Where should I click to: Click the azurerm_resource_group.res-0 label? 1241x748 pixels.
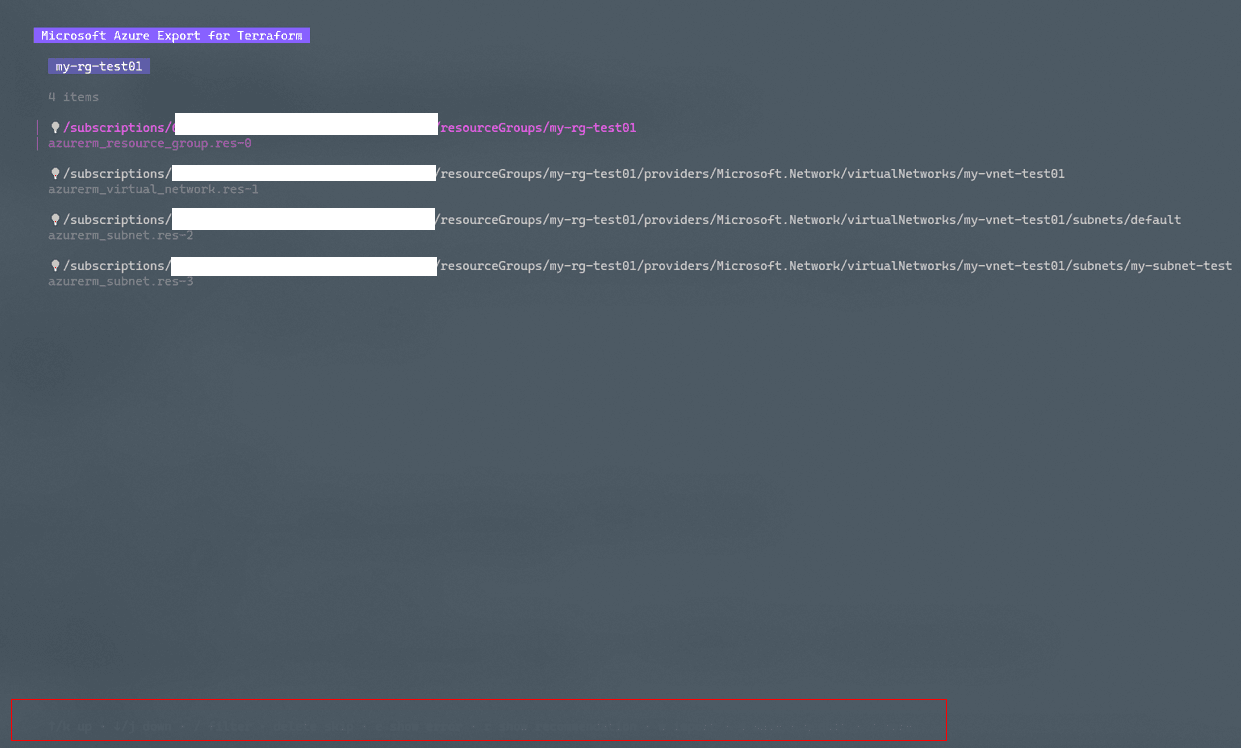coord(150,144)
